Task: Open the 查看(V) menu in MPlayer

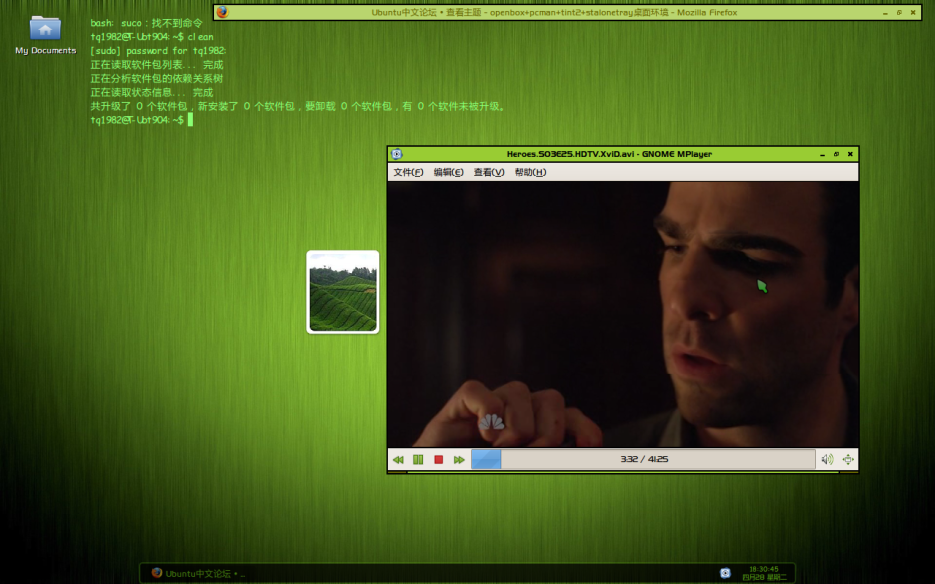Action: click(489, 172)
